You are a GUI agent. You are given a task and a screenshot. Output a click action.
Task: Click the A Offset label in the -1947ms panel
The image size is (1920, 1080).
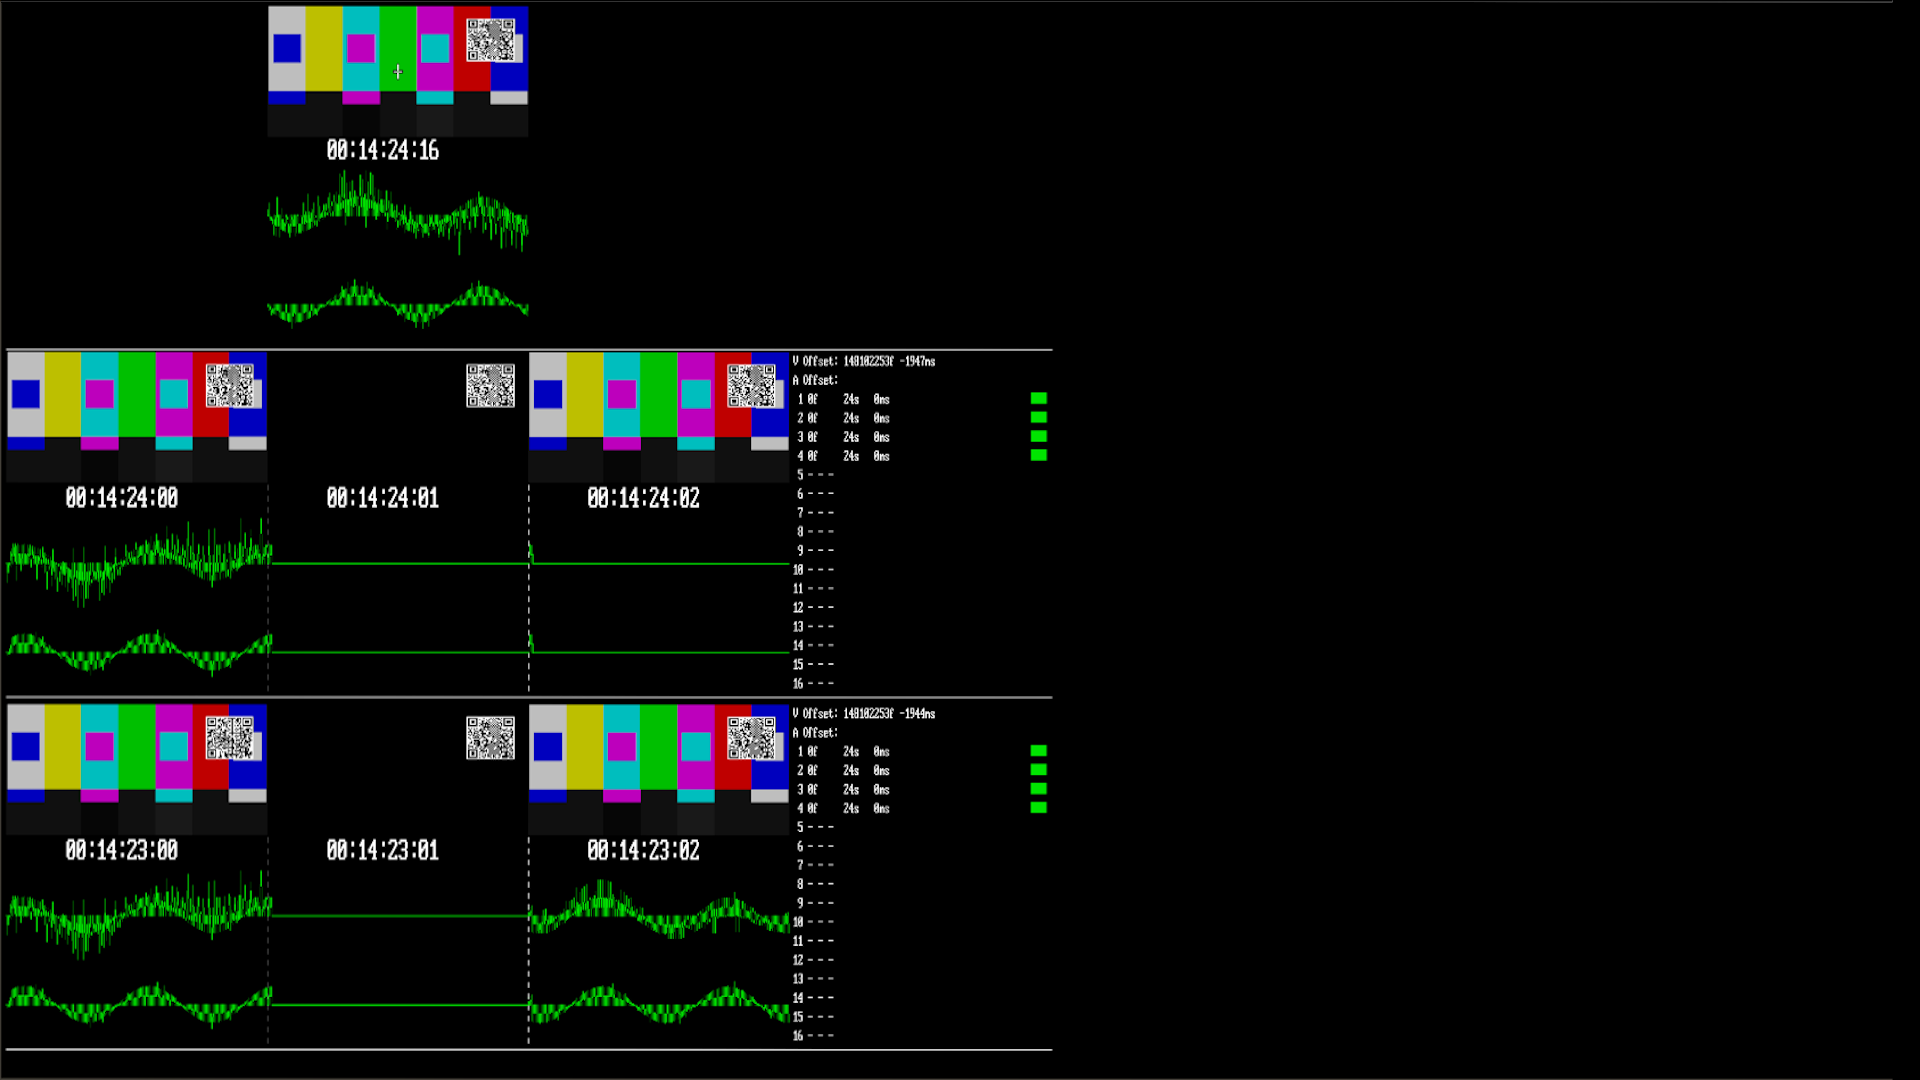point(815,381)
